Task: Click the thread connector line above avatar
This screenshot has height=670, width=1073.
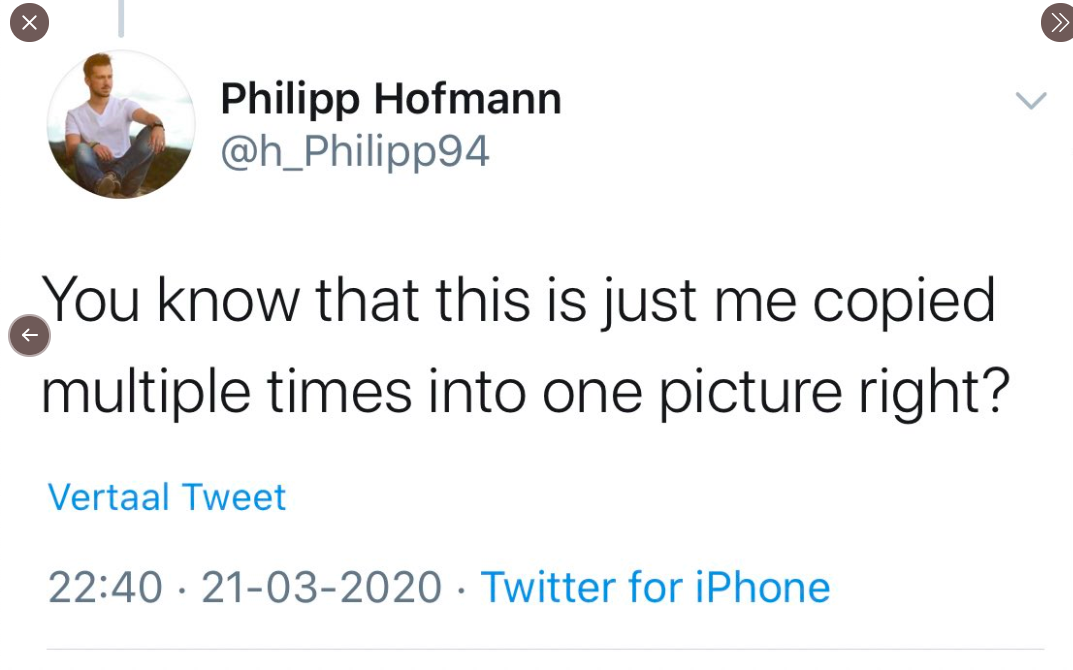Action: (121, 18)
